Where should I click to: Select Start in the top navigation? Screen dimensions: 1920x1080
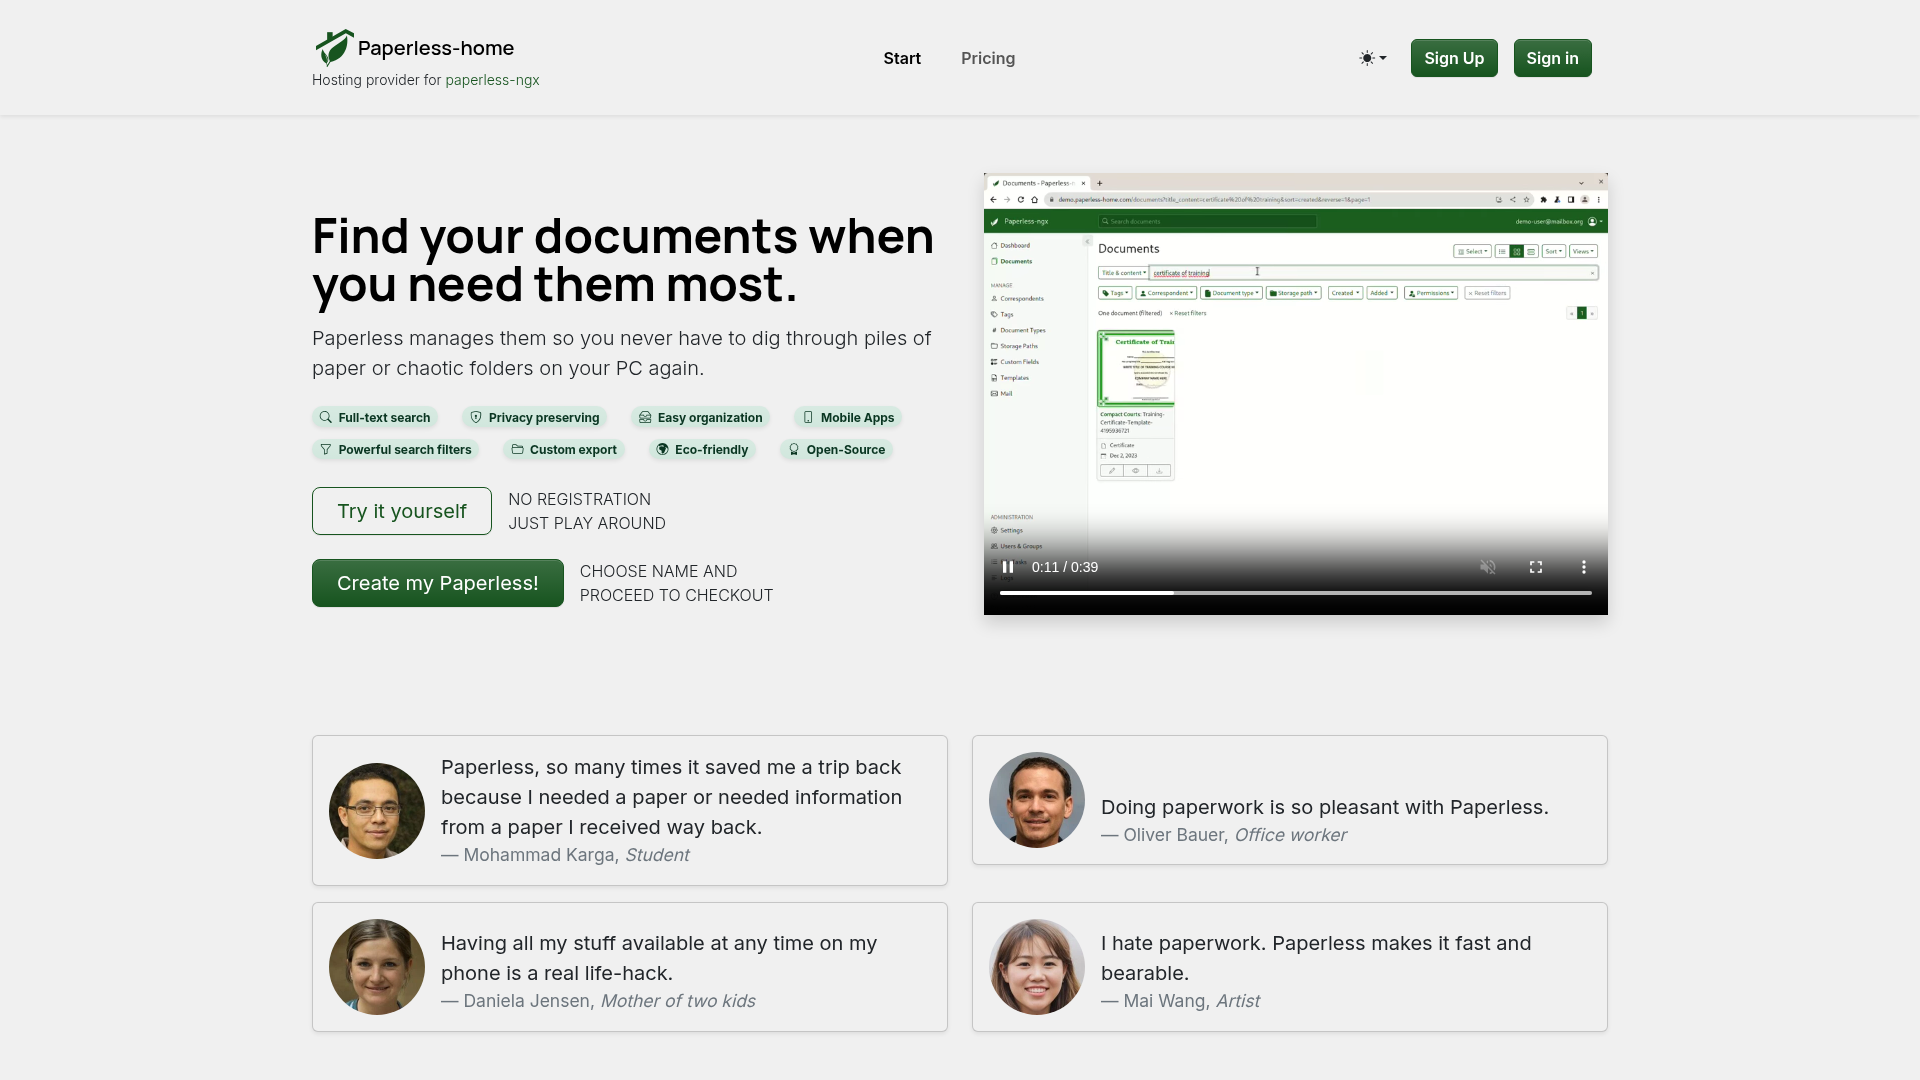tap(902, 58)
